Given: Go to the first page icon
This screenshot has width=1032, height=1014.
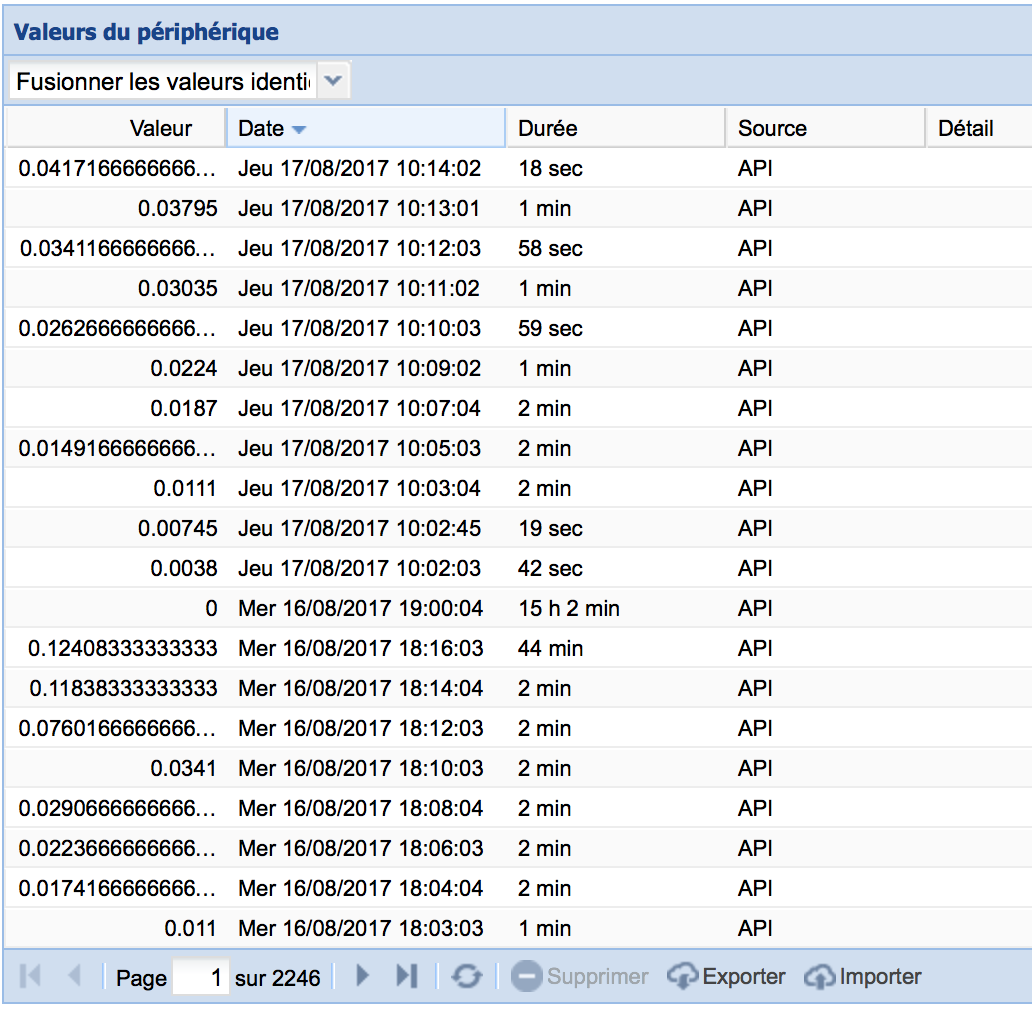Looking at the screenshot, I should 31,976.
